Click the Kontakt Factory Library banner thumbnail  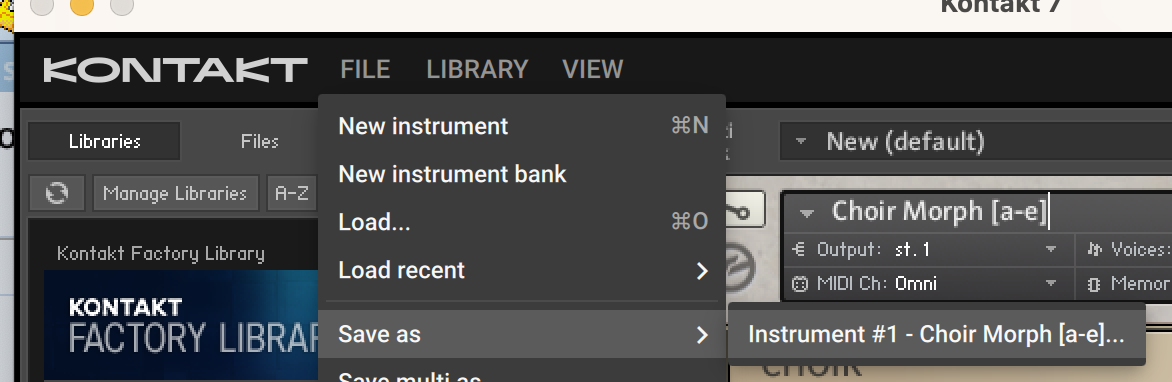[x=181, y=326]
